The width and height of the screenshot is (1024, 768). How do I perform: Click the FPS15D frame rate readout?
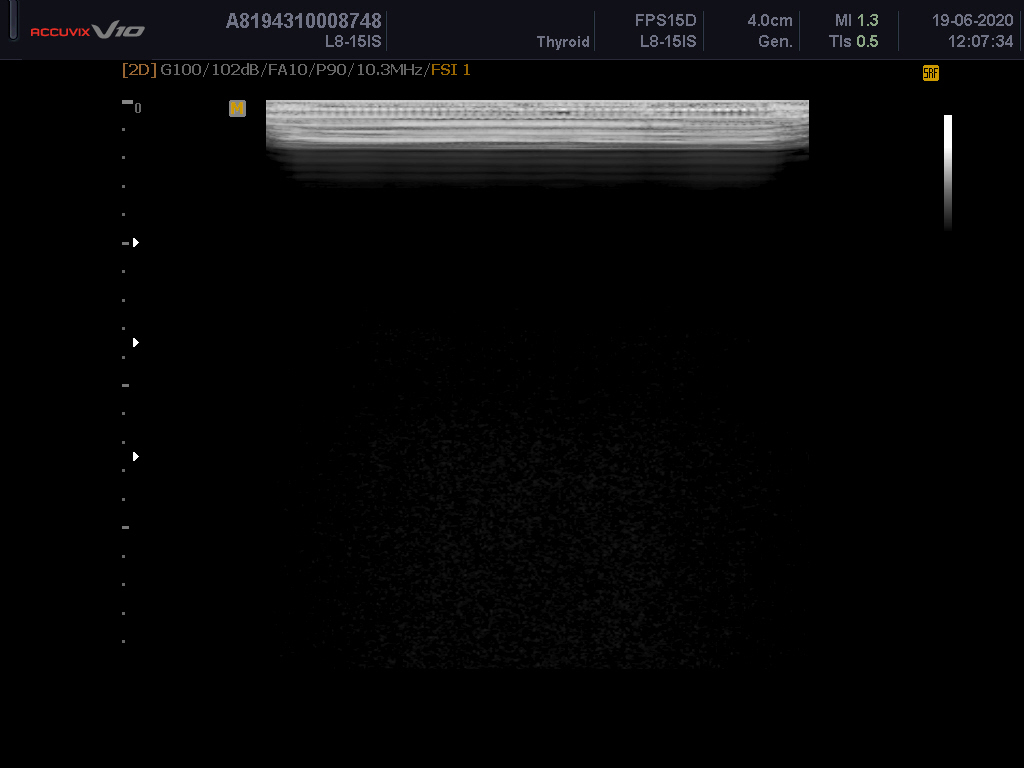tap(665, 21)
